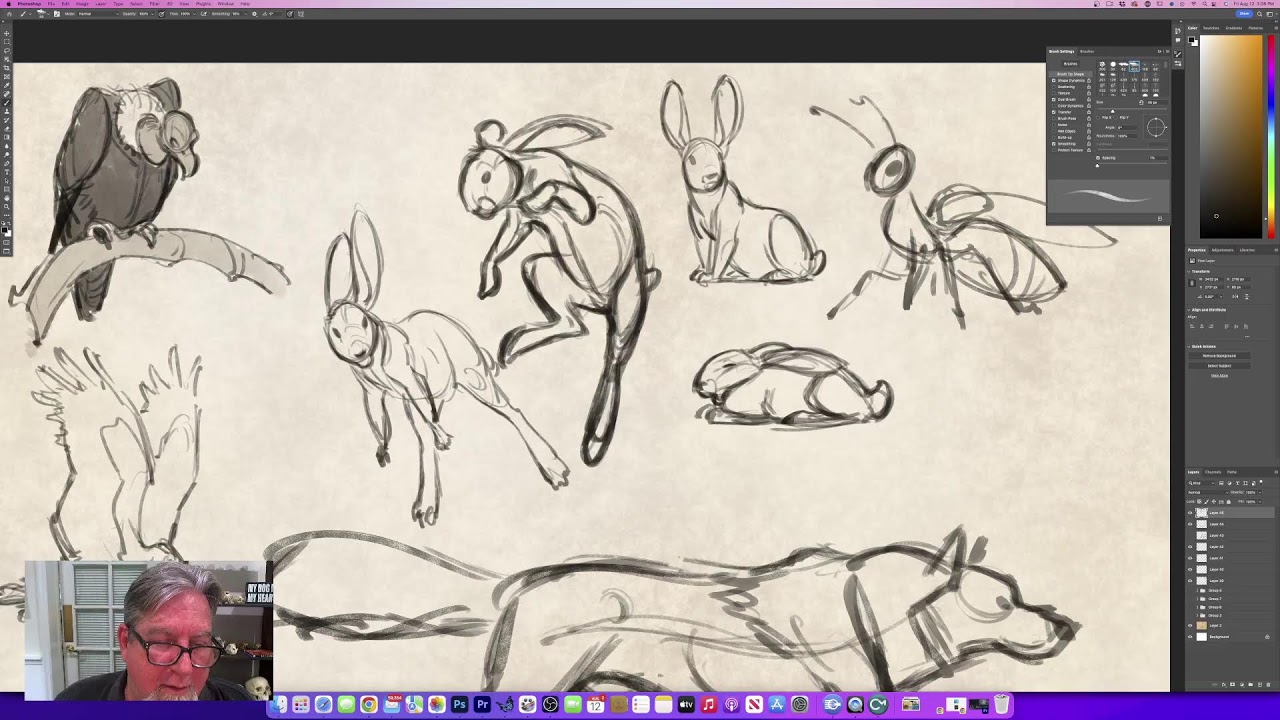Enable the Scattering checkbox in Brush Settings
The image size is (1280, 720).
coord(1054,86)
